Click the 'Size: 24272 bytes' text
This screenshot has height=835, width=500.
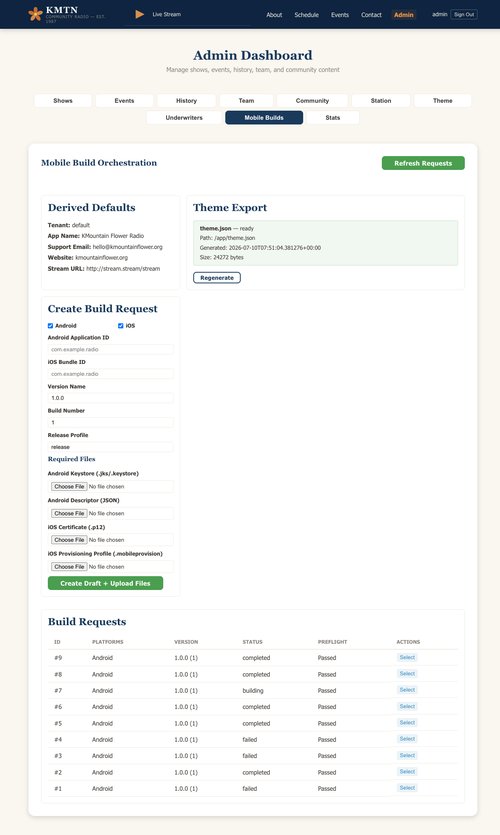(222, 257)
